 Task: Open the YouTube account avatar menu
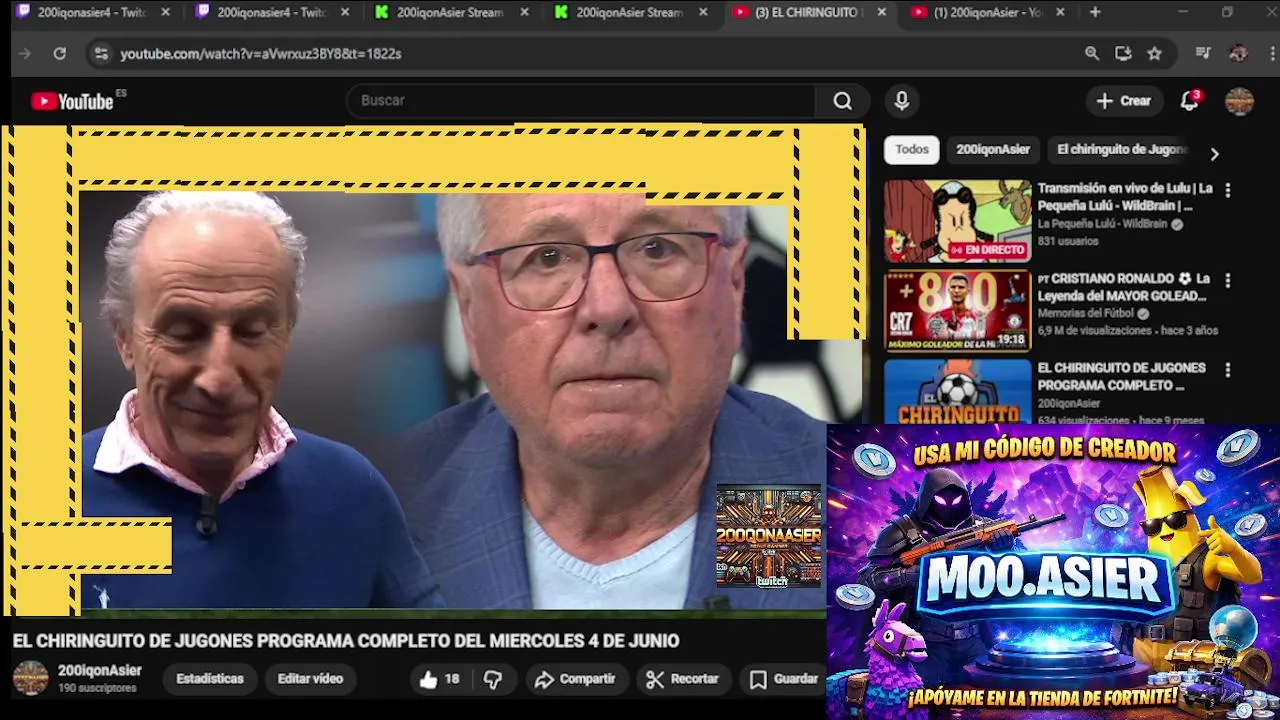pyautogui.click(x=1239, y=101)
